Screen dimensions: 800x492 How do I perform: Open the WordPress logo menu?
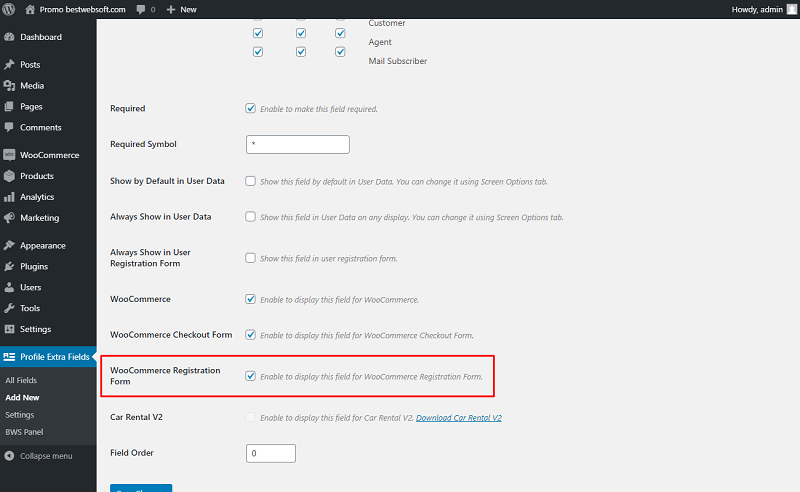(x=9, y=9)
